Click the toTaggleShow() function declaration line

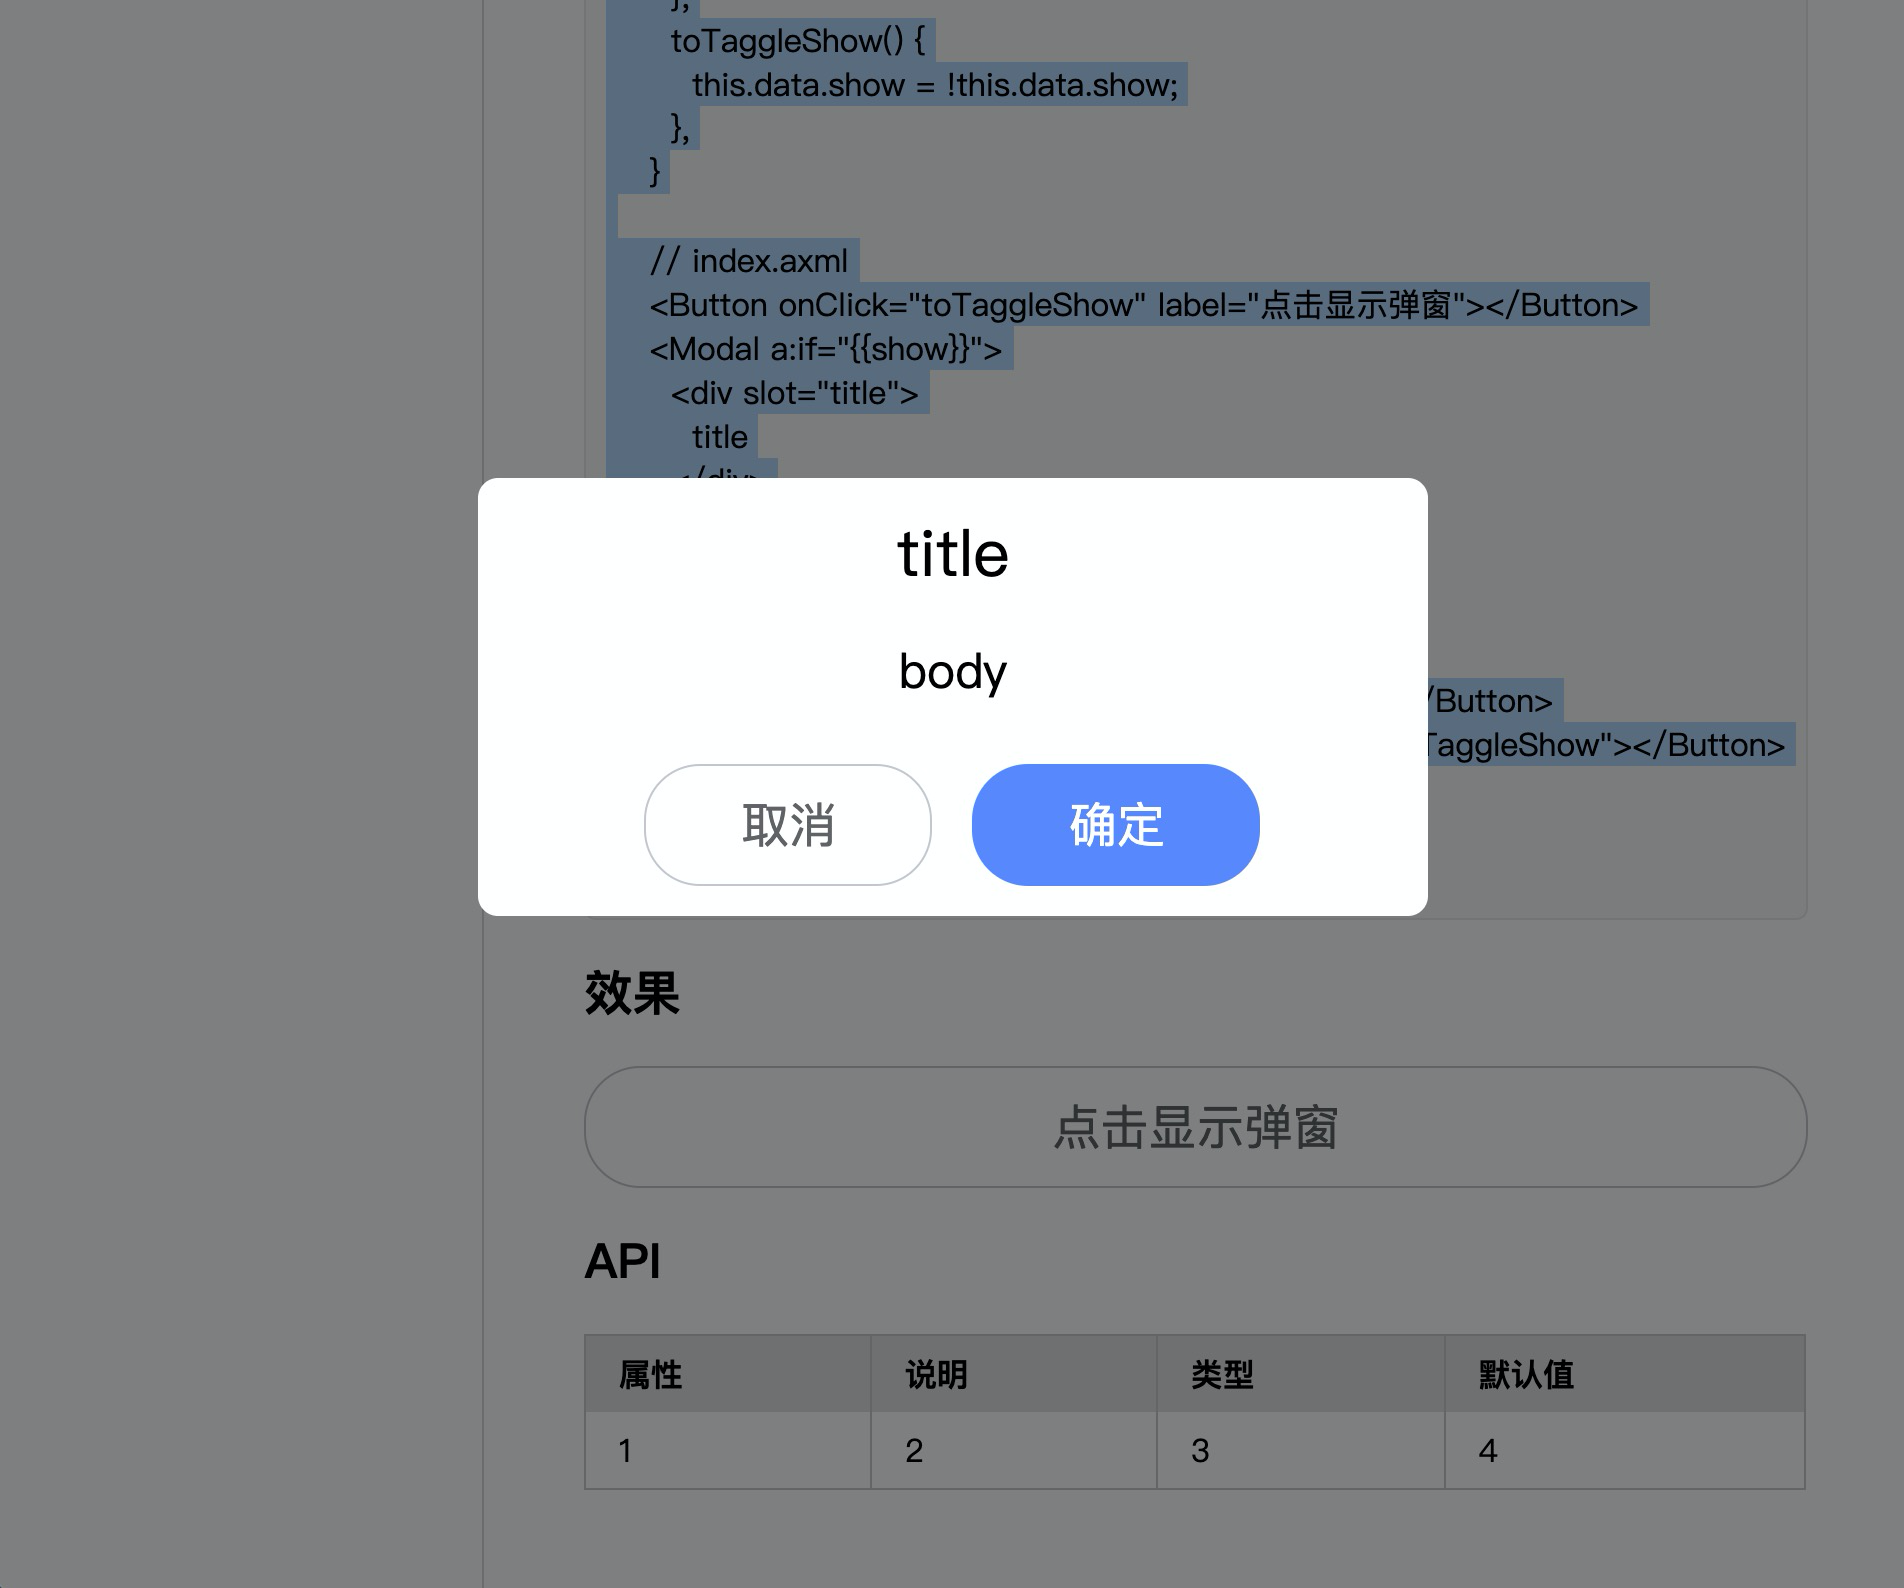coord(798,41)
